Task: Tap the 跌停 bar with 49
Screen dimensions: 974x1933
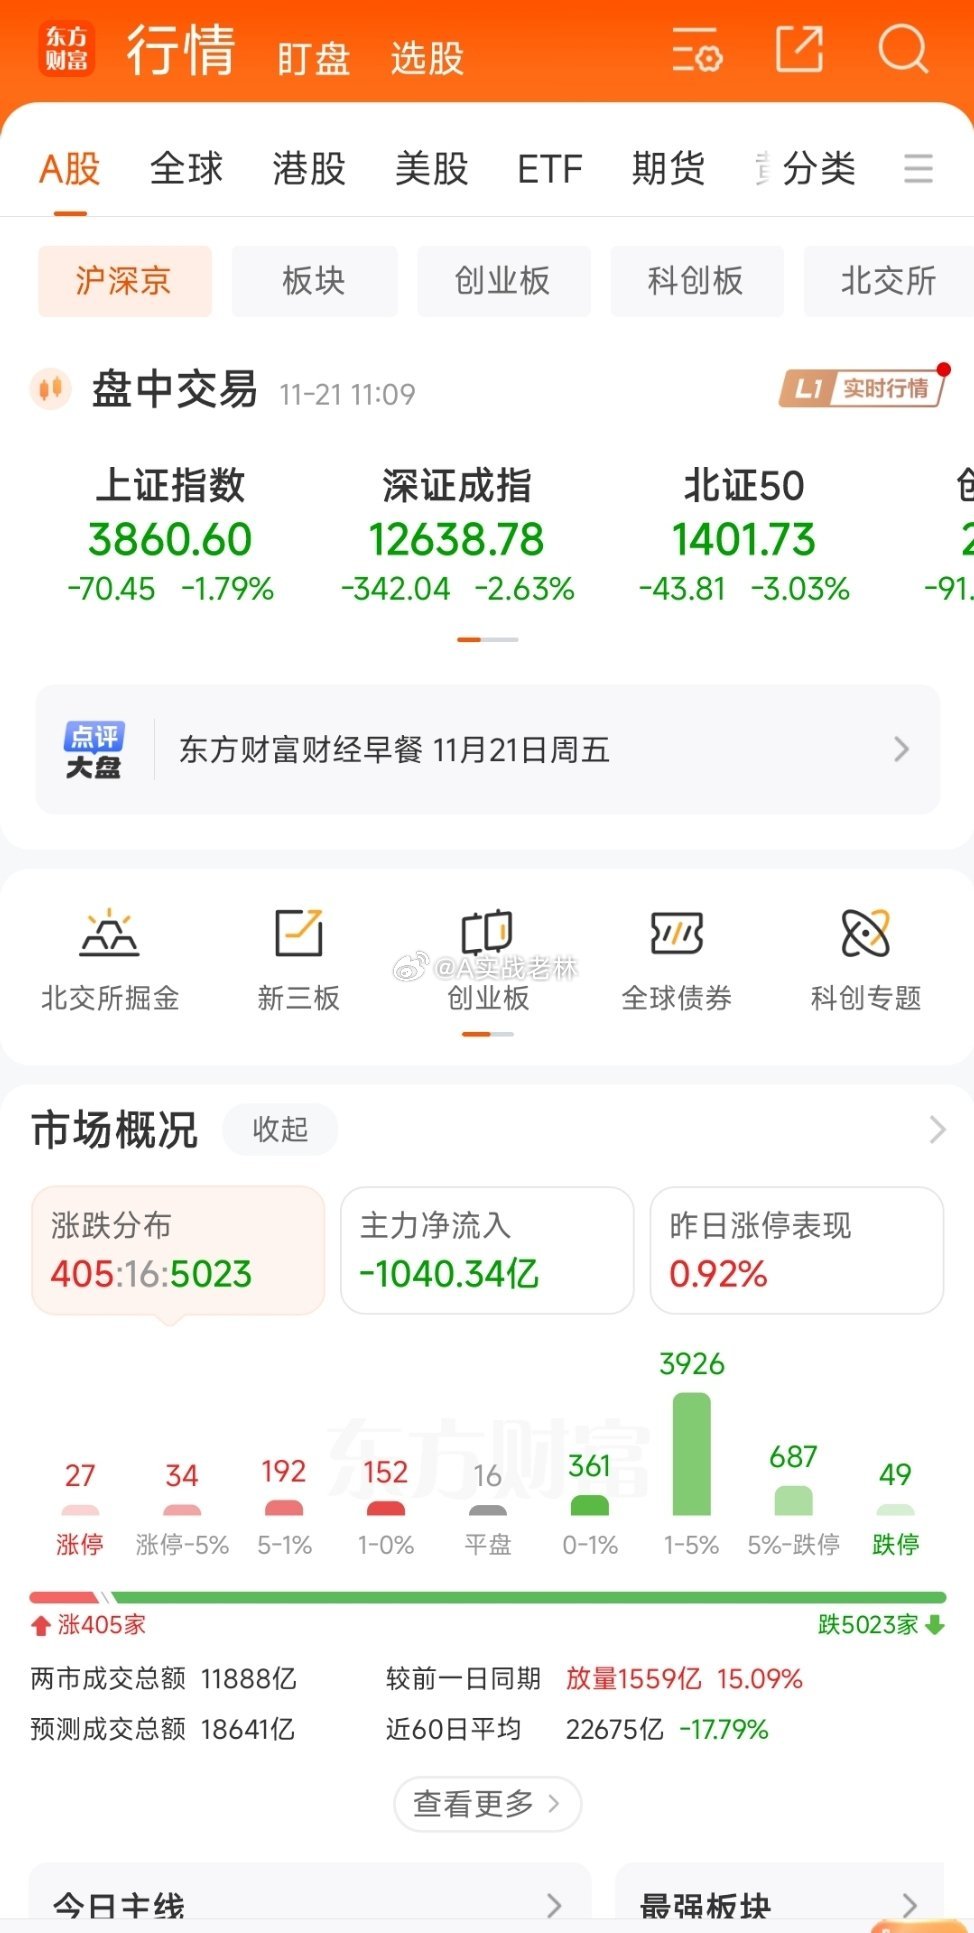Action: (x=895, y=1510)
